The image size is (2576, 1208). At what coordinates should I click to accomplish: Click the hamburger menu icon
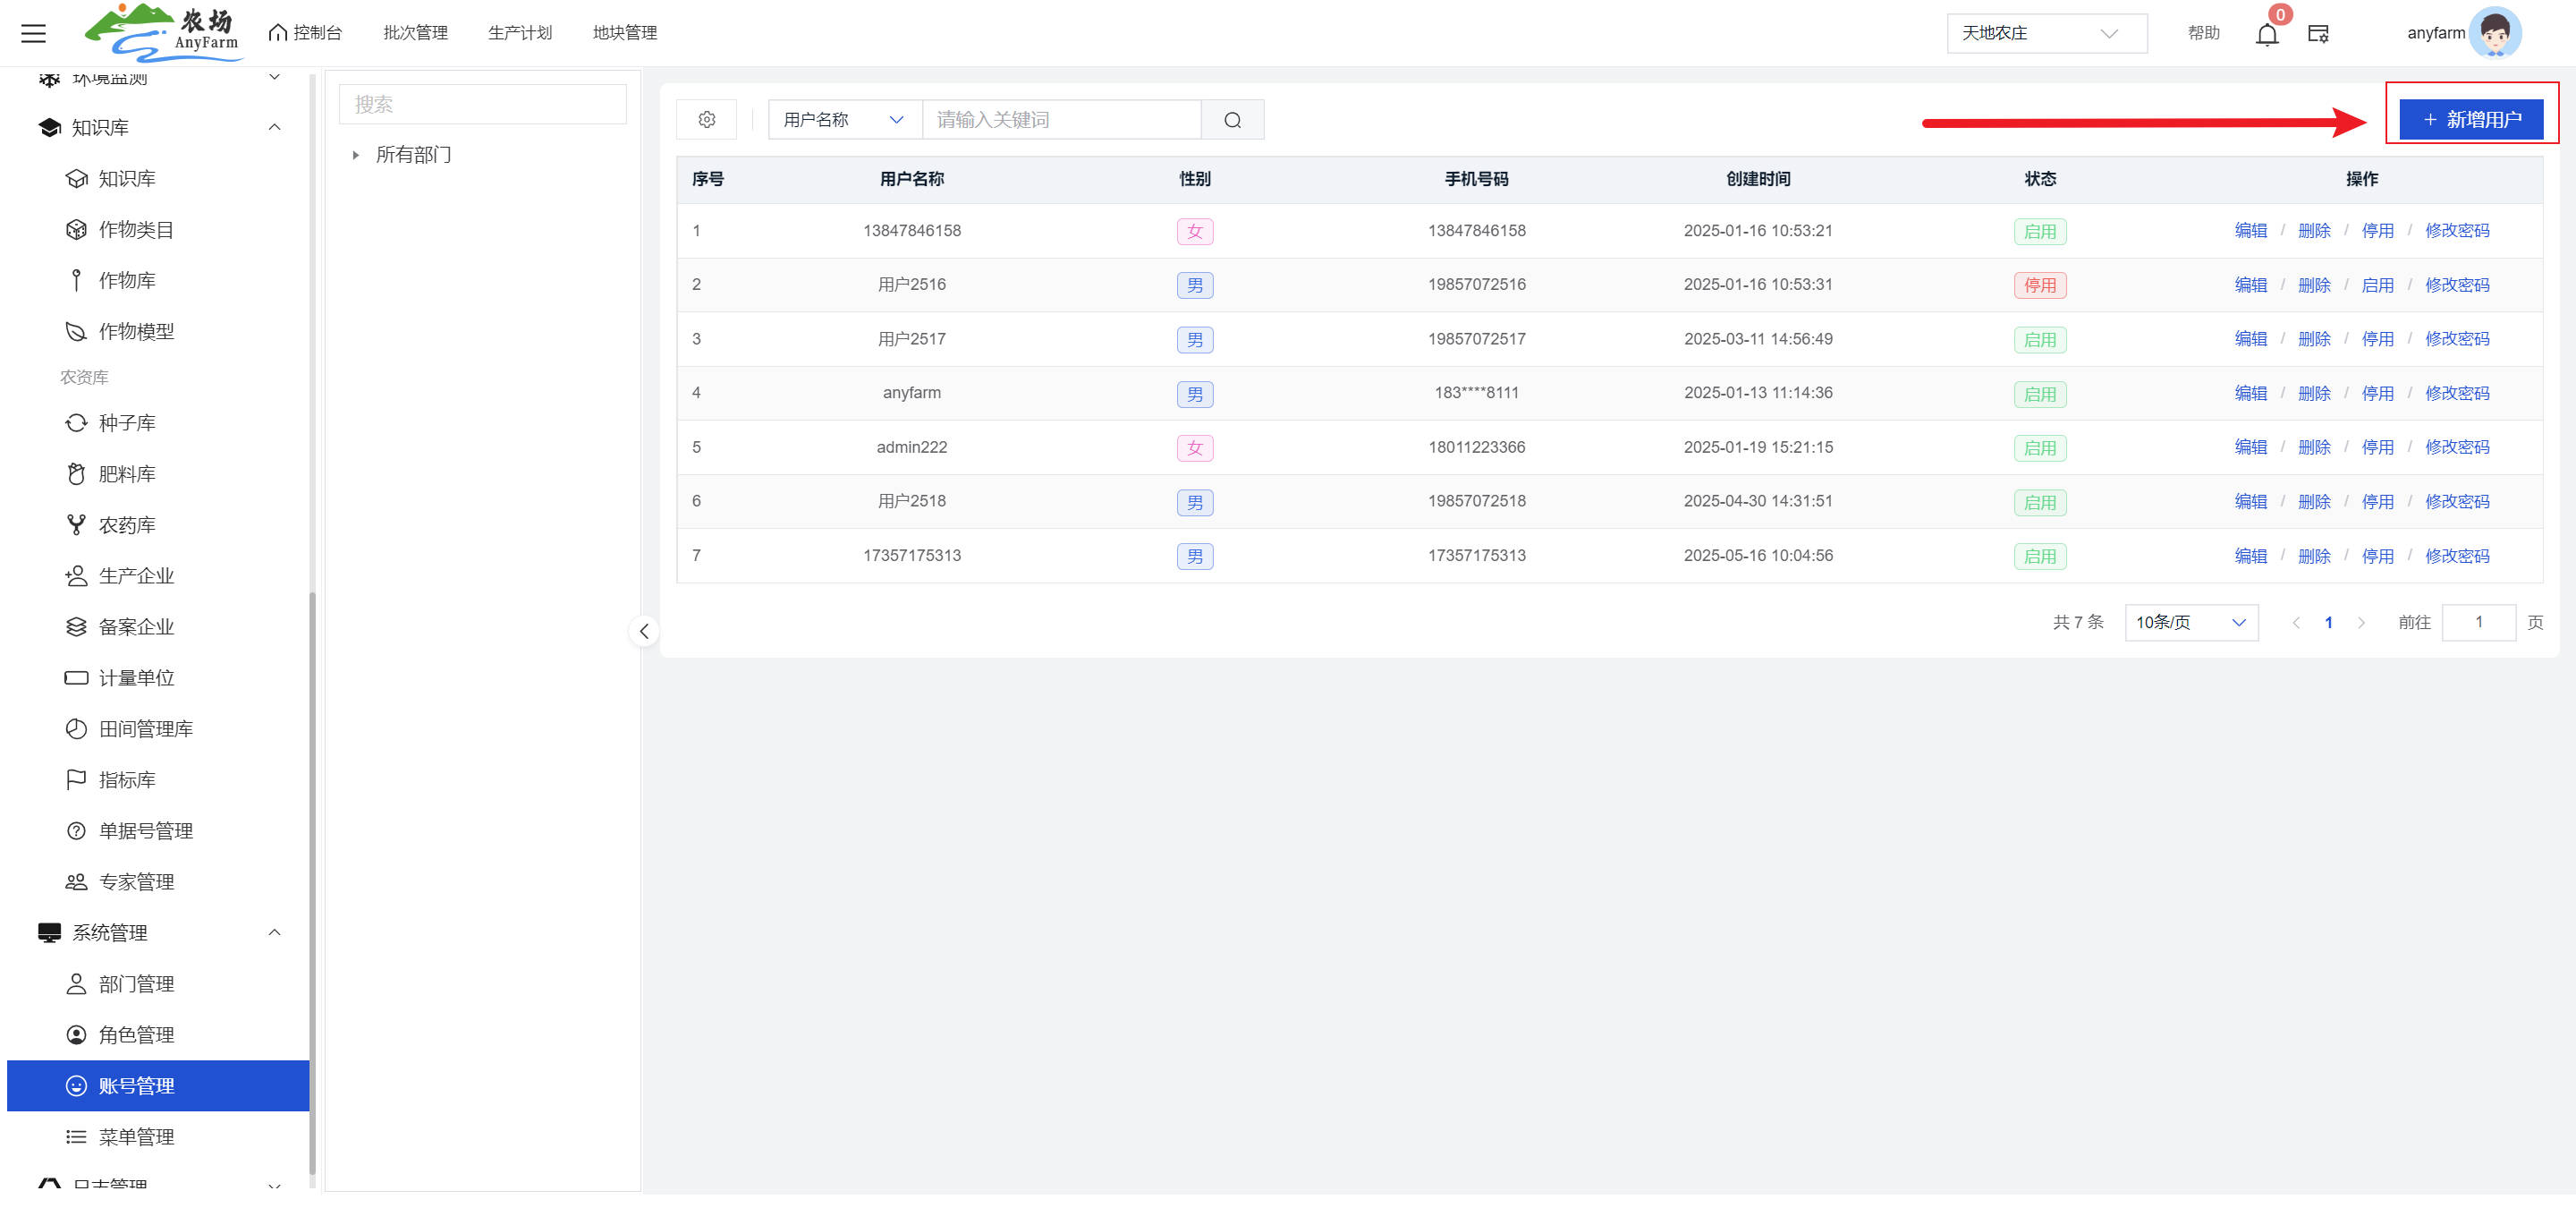tap(33, 33)
